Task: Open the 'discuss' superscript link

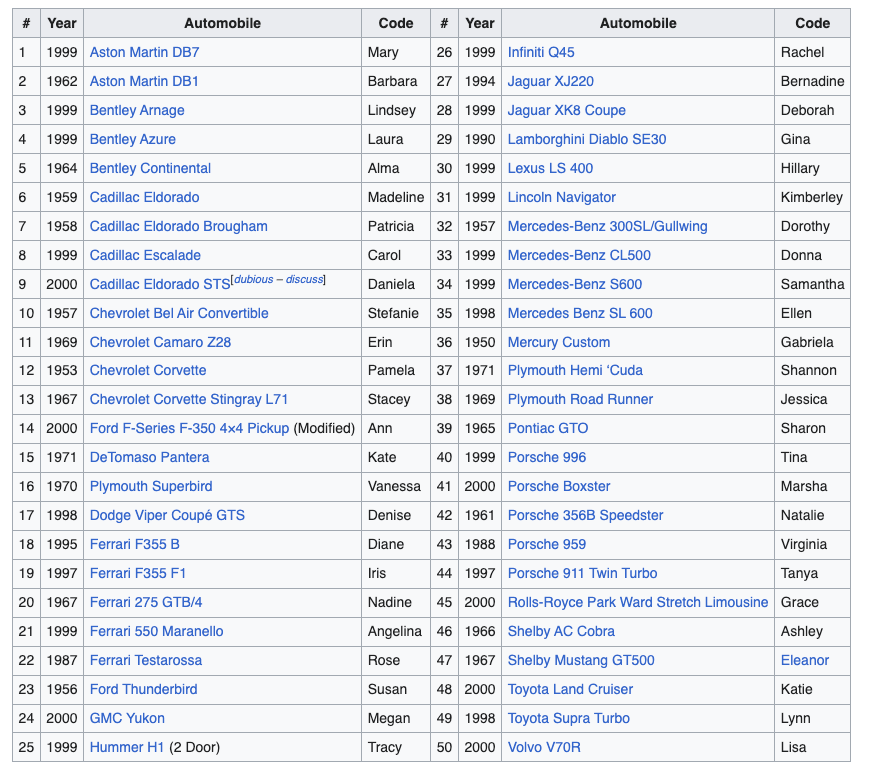Action: 304,280
